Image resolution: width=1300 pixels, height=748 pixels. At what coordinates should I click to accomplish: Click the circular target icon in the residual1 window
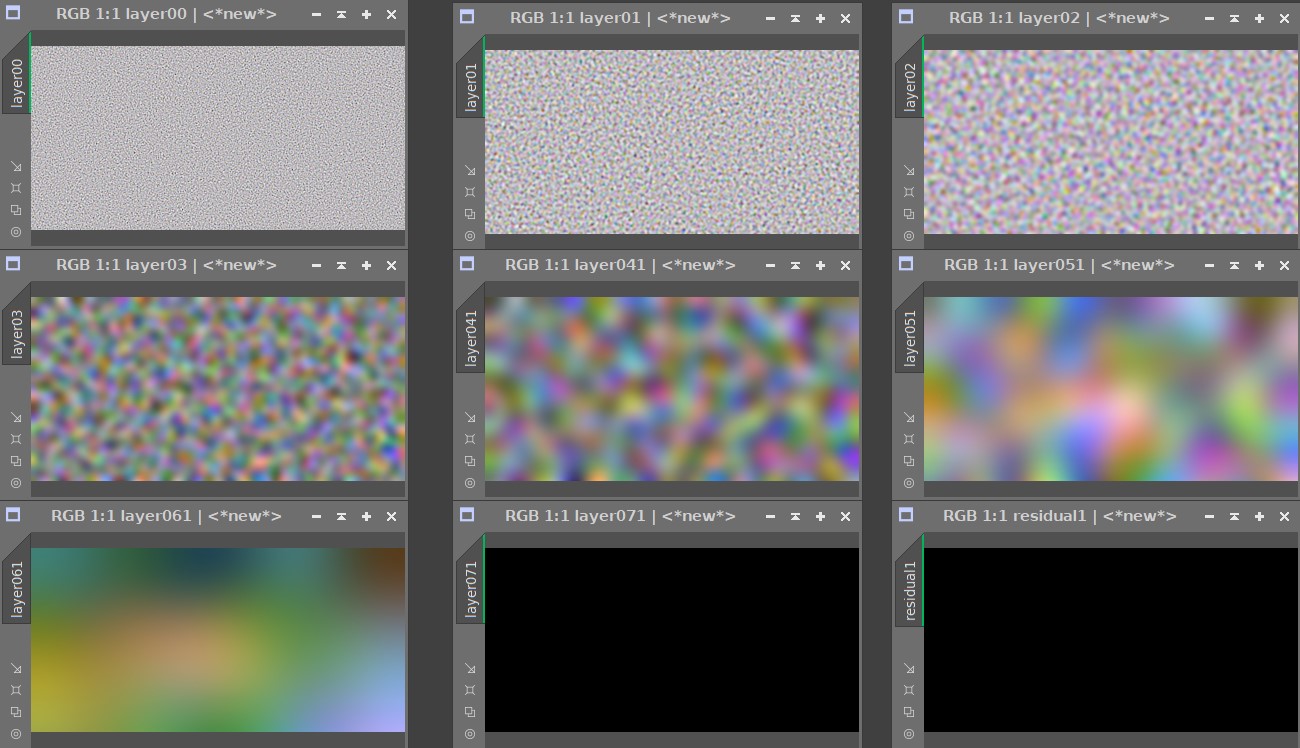[909, 733]
